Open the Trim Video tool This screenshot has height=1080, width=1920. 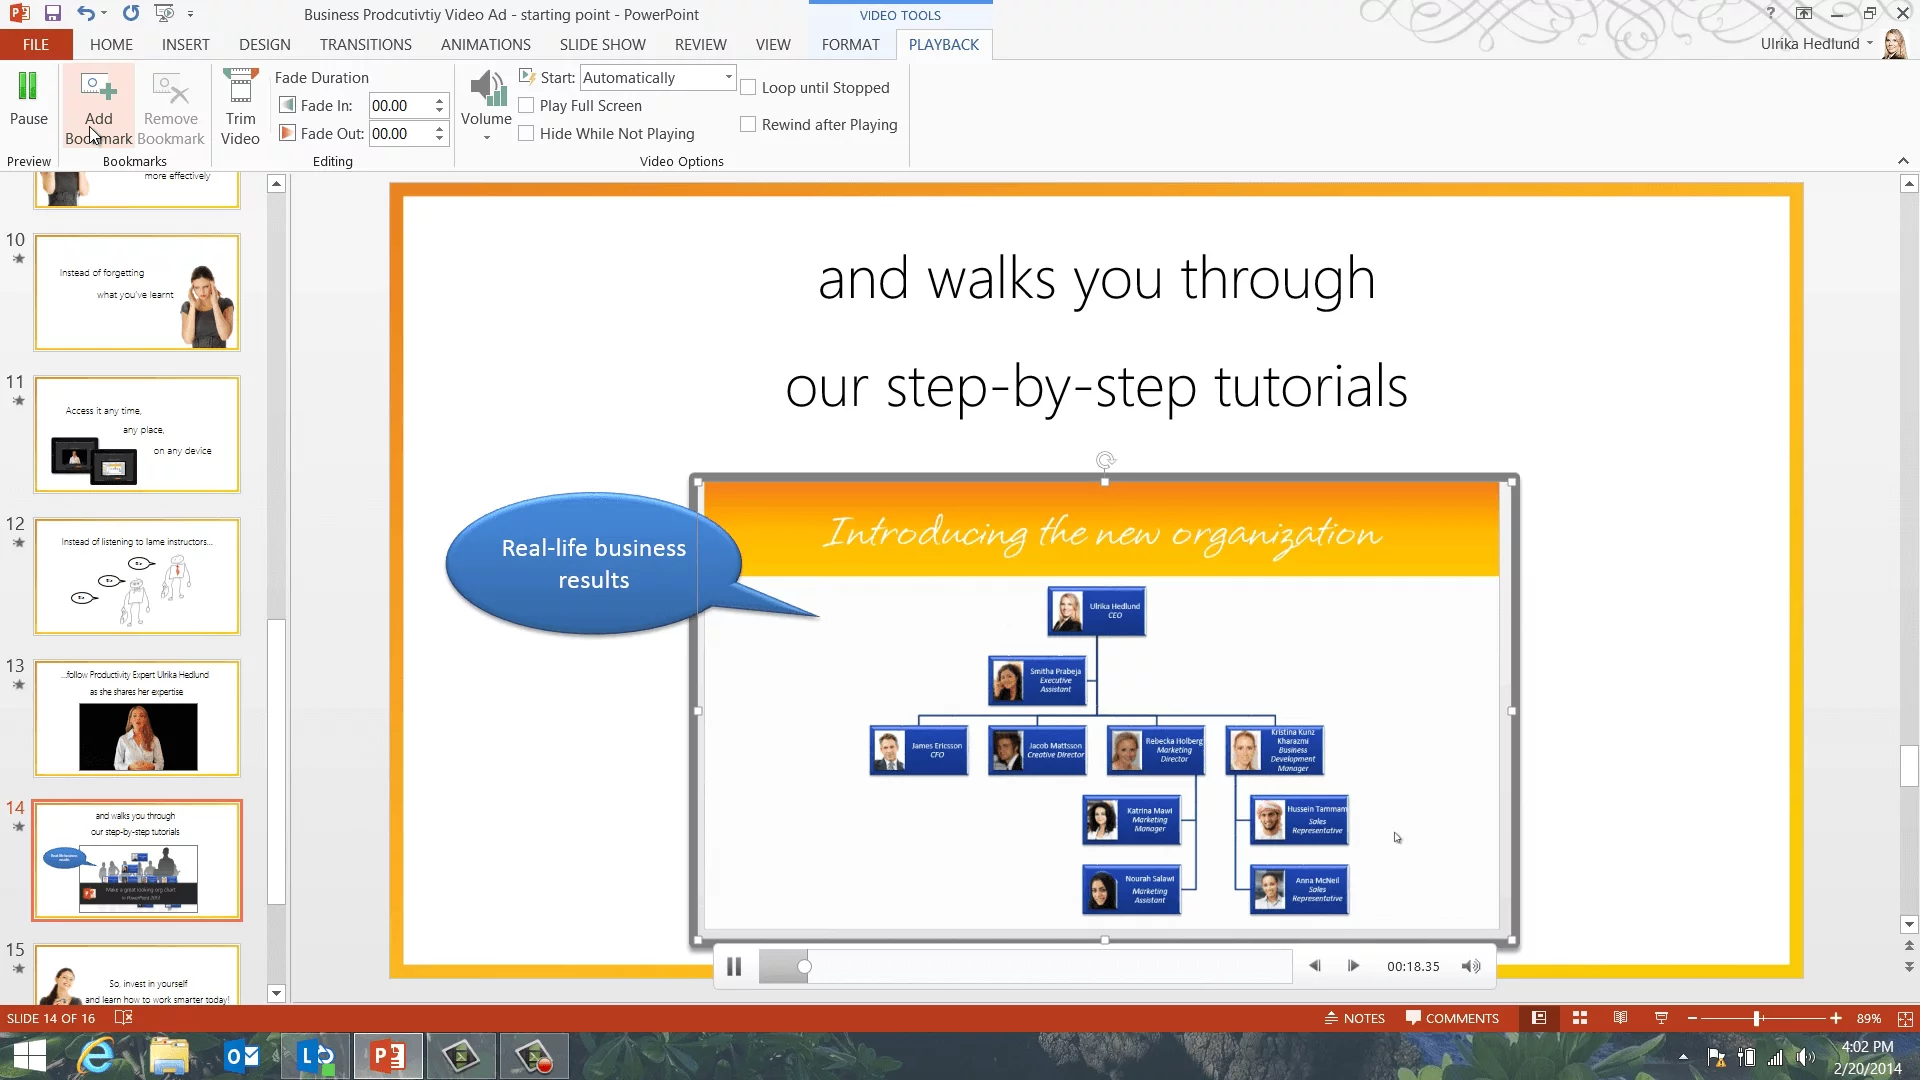coord(240,107)
